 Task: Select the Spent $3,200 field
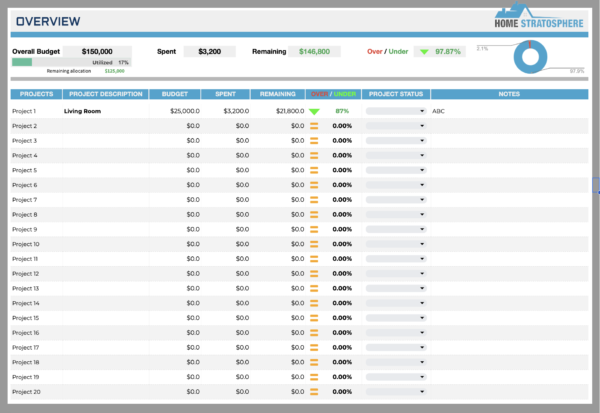tap(210, 52)
